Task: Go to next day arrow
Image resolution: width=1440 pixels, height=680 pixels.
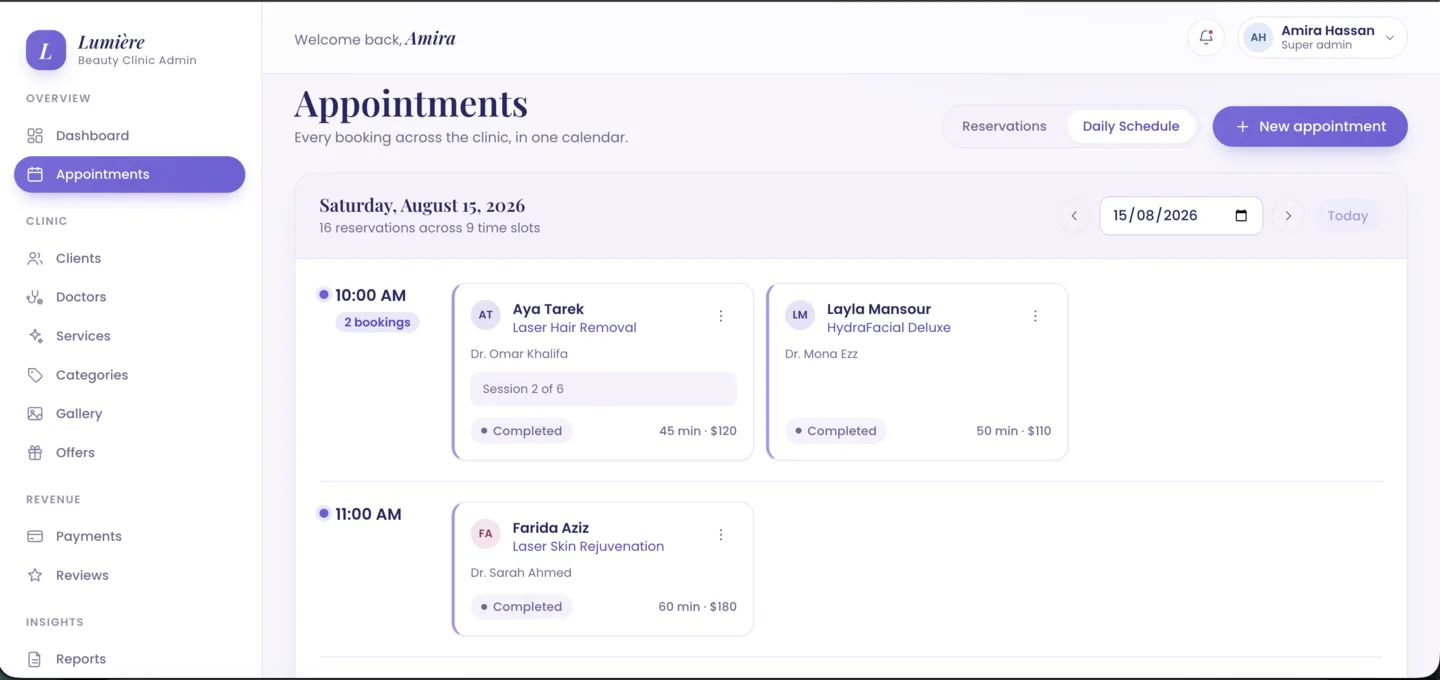Action: point(1288,216)
